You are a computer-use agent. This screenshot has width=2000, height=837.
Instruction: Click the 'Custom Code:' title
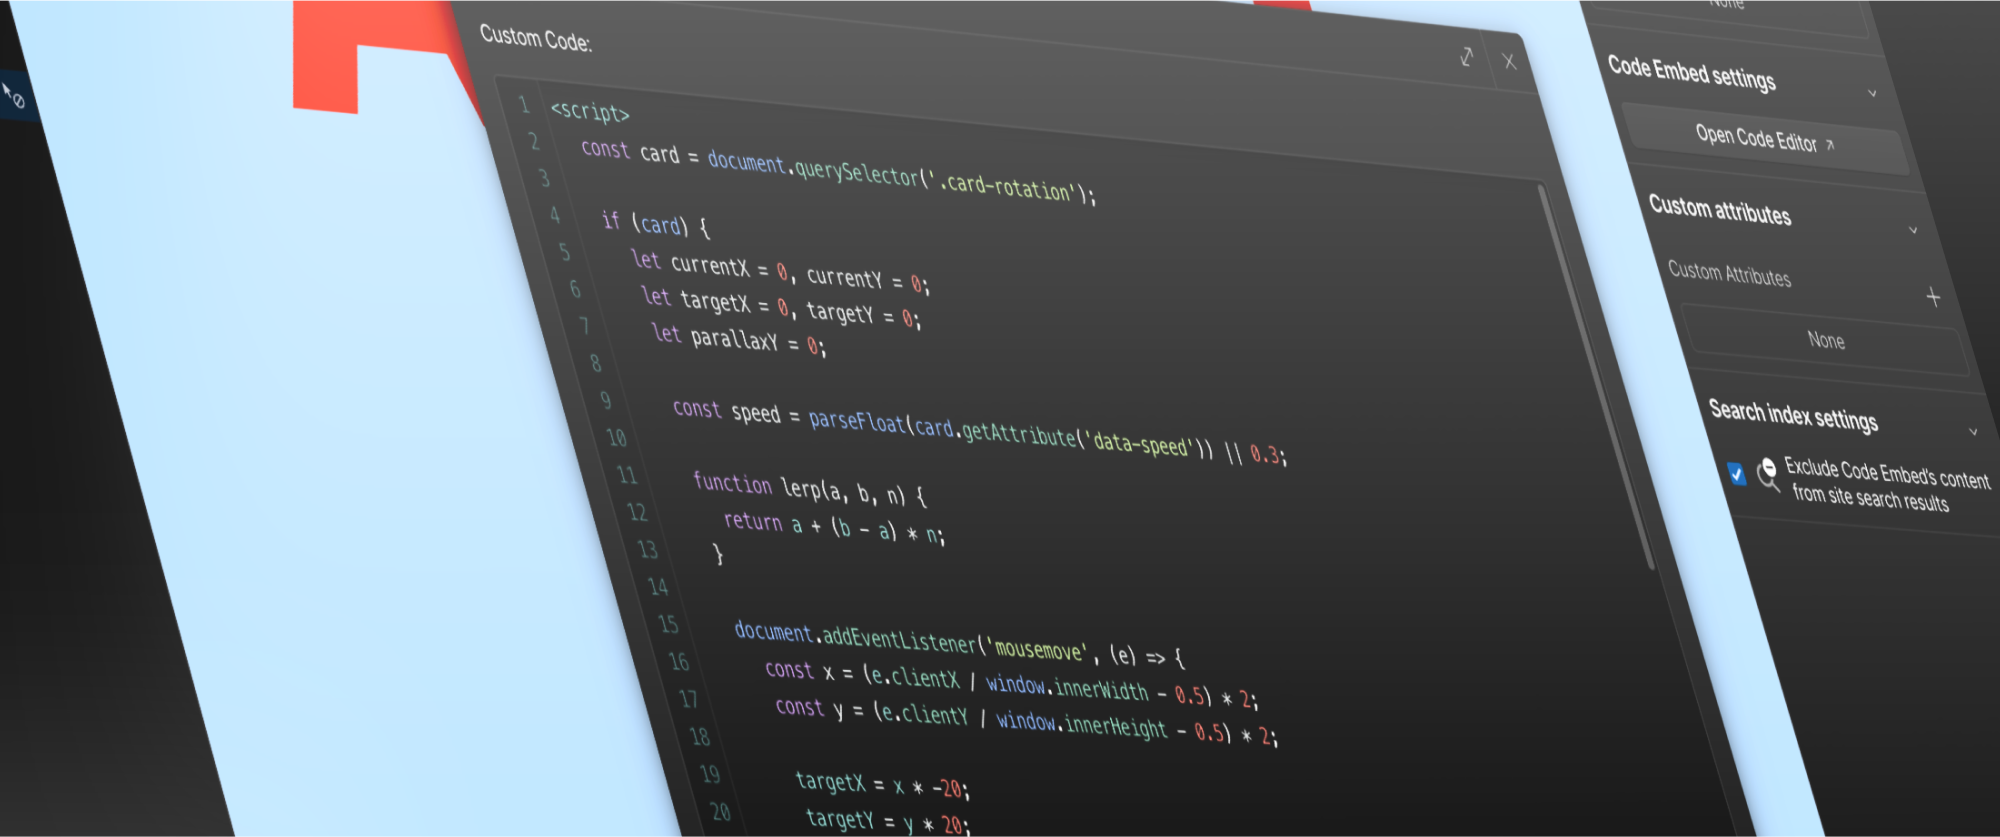coord(535,39)
